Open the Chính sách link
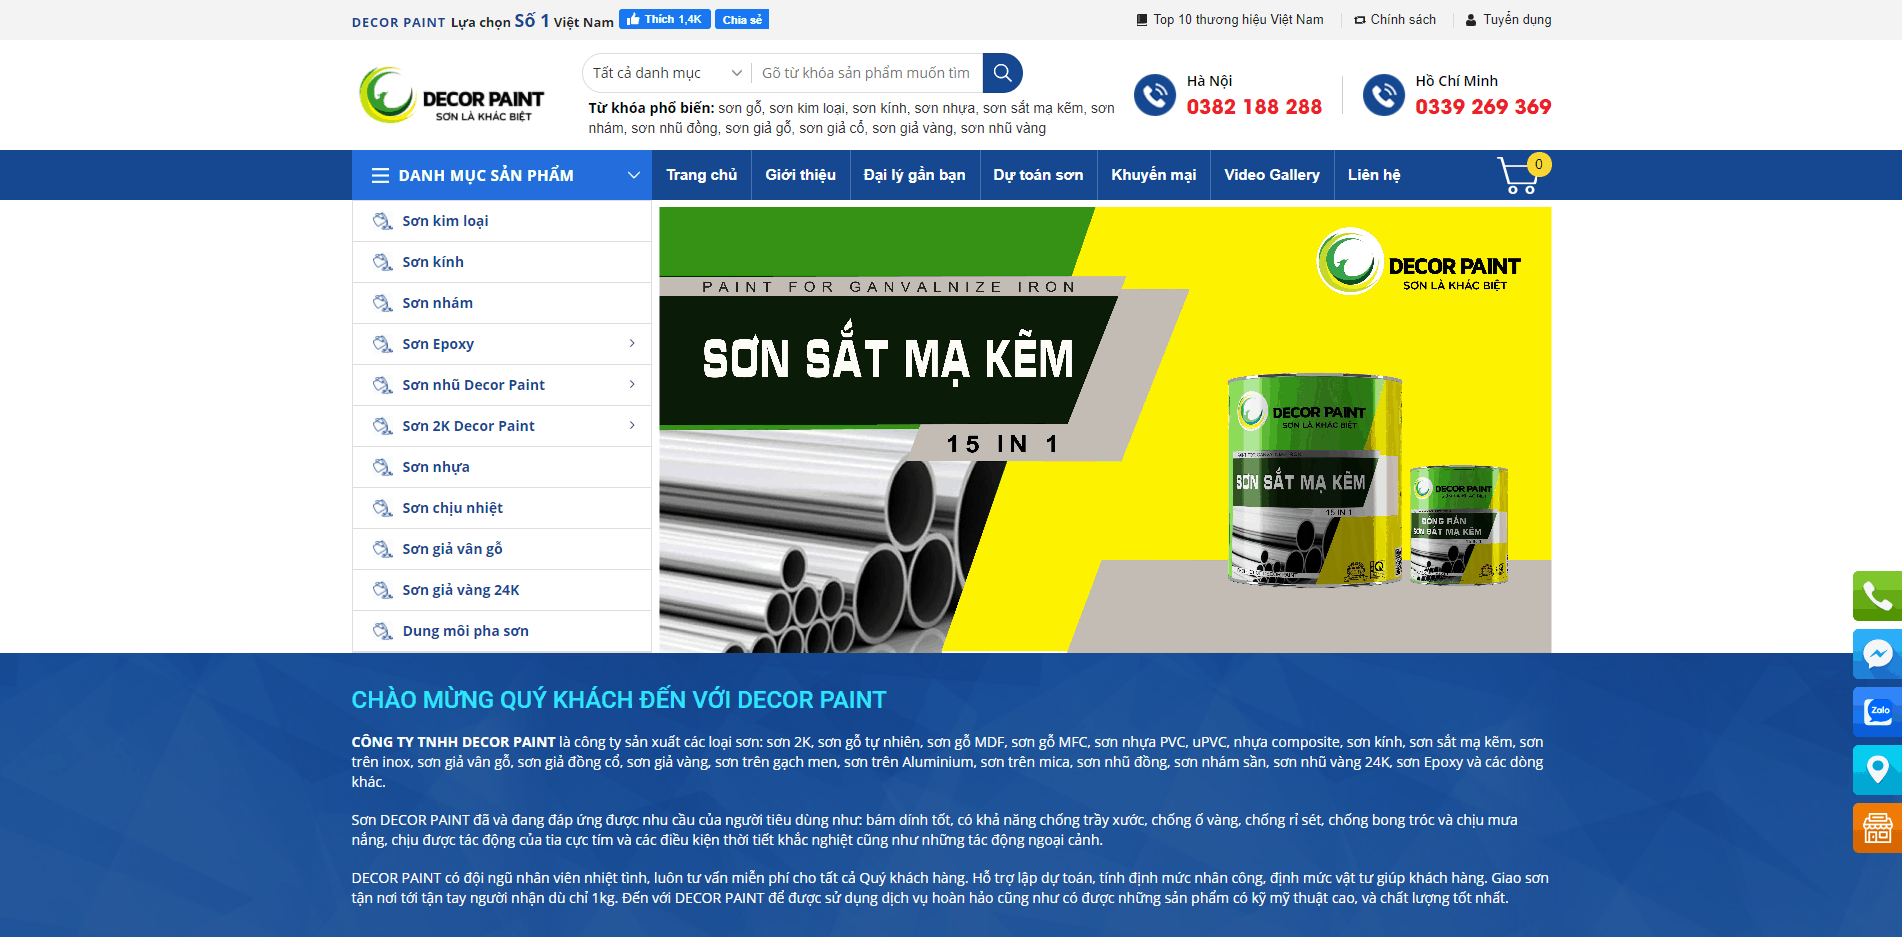The height and width of the screenshot is (937, 1902). click(1403, 20)
